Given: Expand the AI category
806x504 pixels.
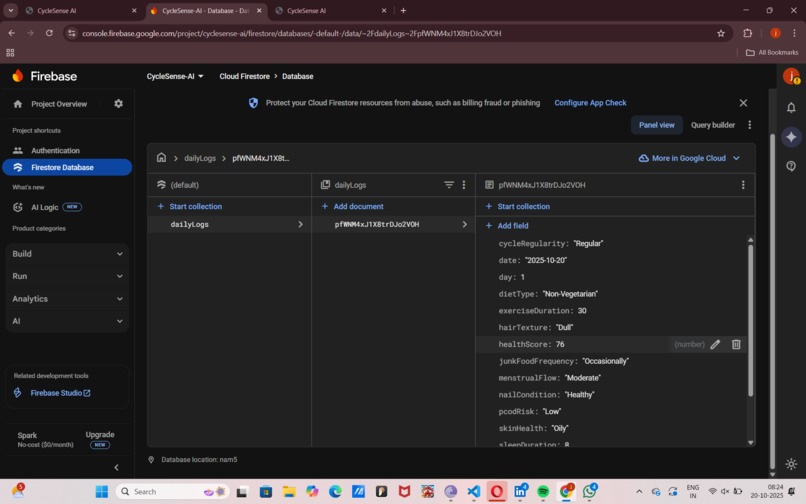Looking at the screenshot, I should point(67,321).
